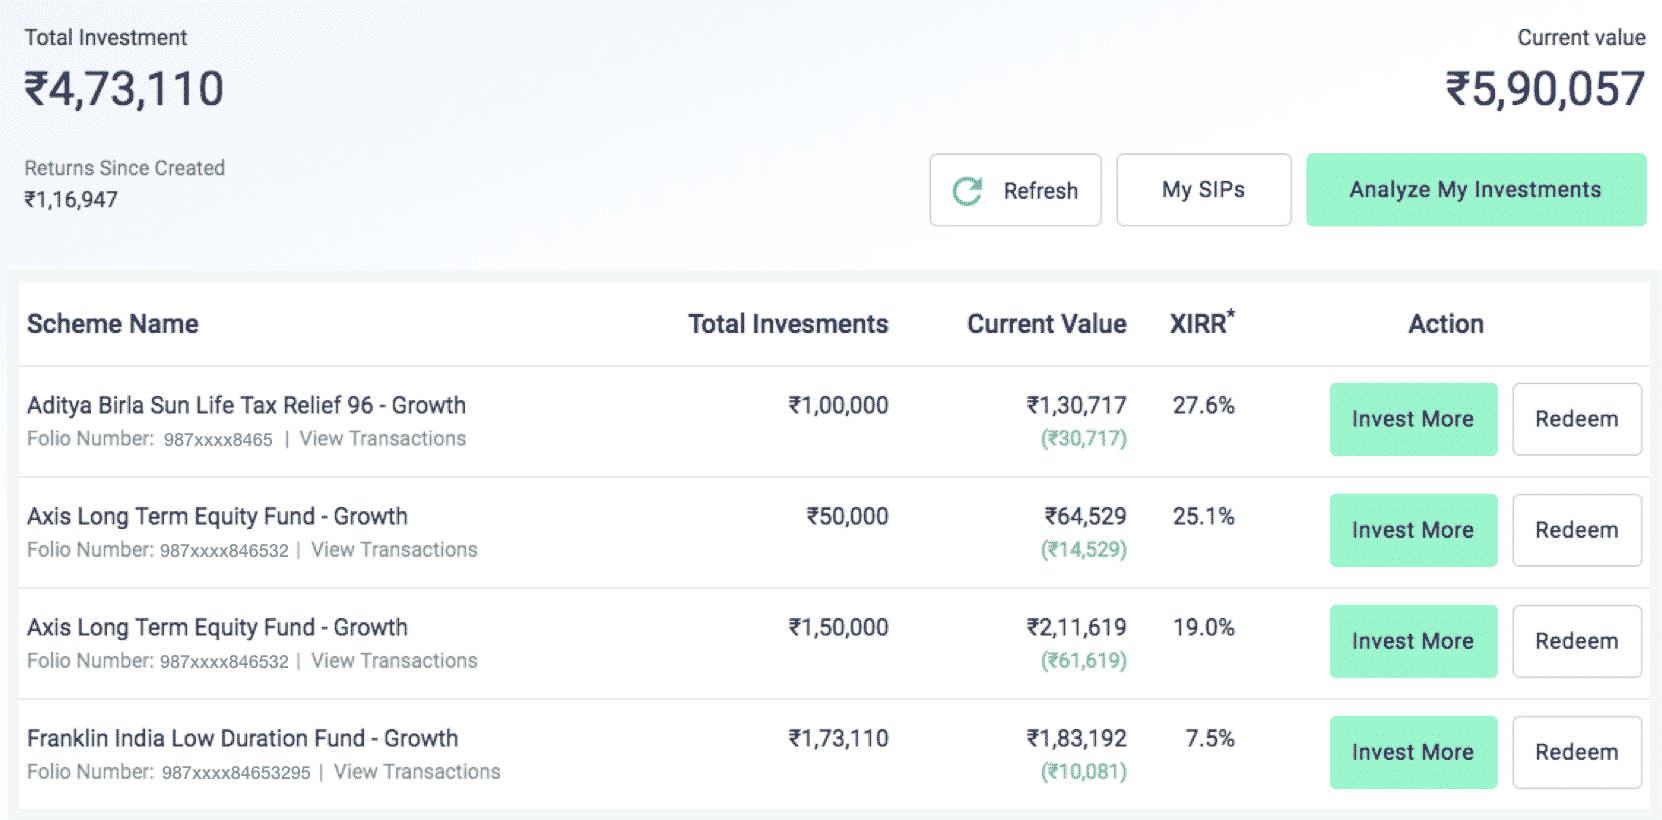This screenshot has width=1662, height=820.
Task: Click the folio number 987xxxx84653295
Action: point(236,773)
